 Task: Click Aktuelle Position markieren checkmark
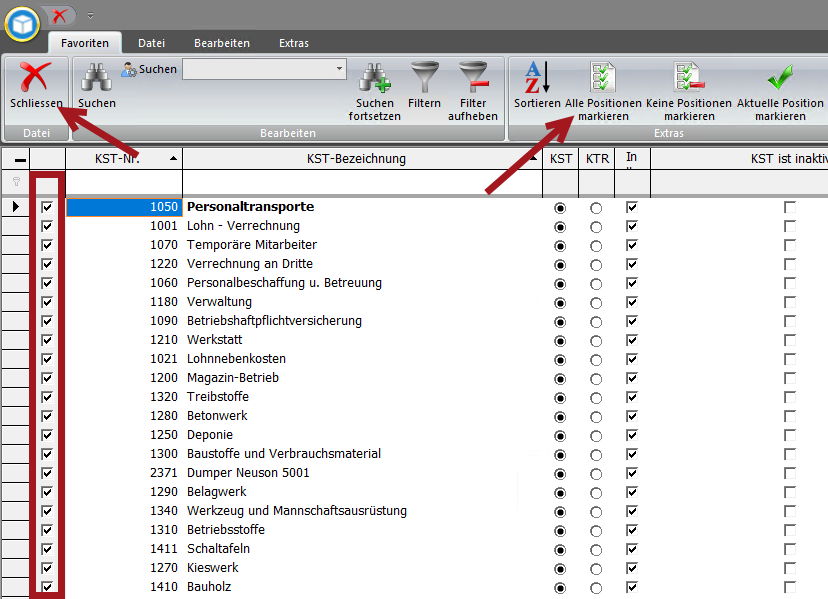[x=780, y=78]
